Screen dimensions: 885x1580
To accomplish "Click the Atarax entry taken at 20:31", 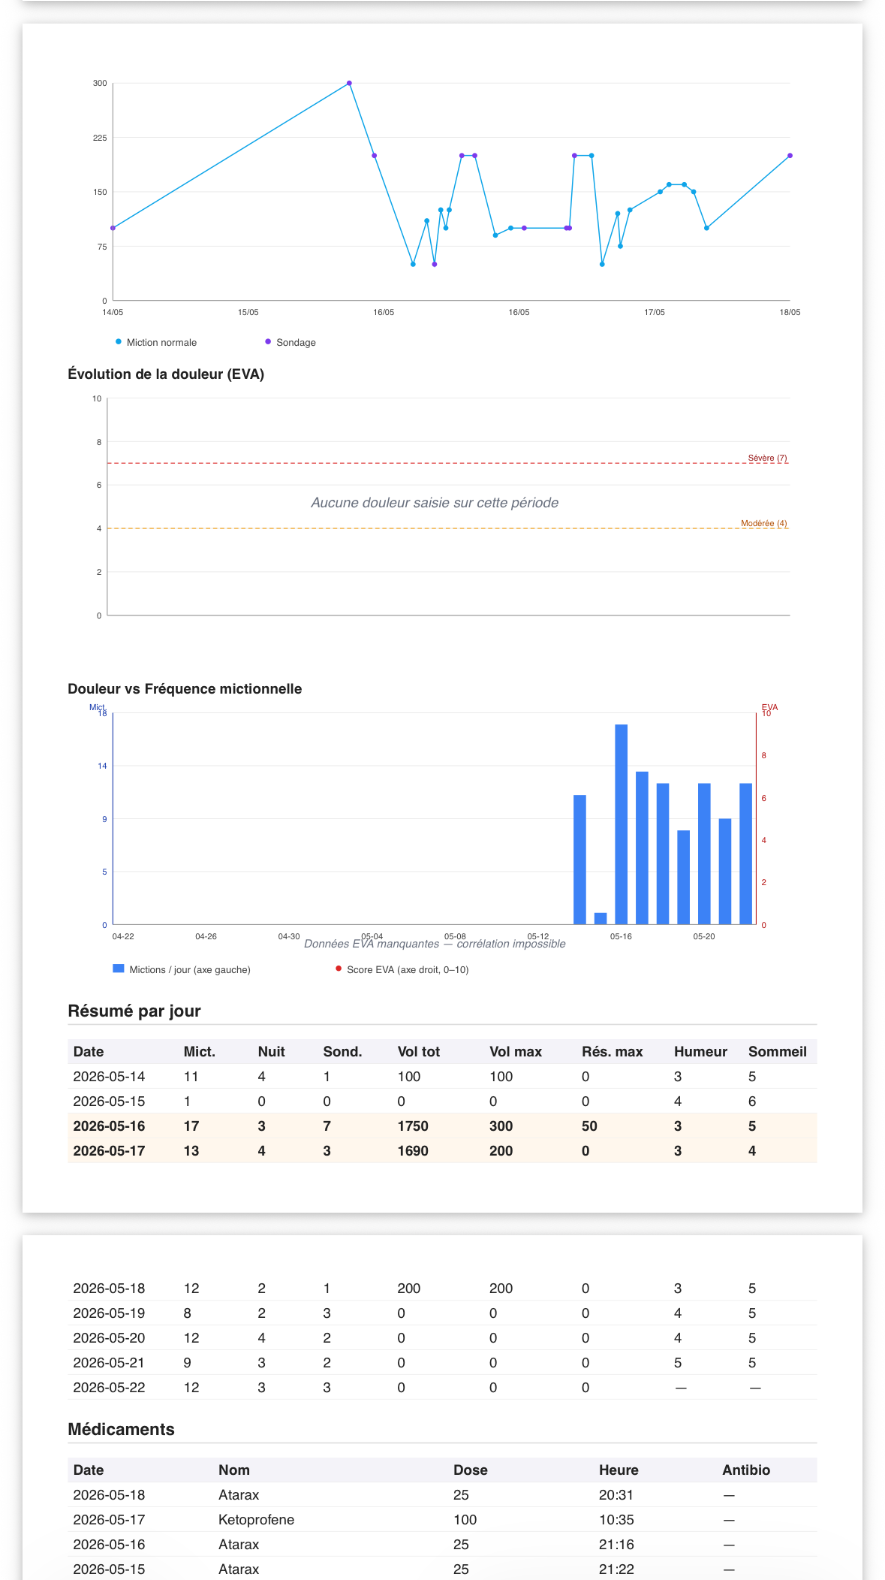I will 239,1495.
